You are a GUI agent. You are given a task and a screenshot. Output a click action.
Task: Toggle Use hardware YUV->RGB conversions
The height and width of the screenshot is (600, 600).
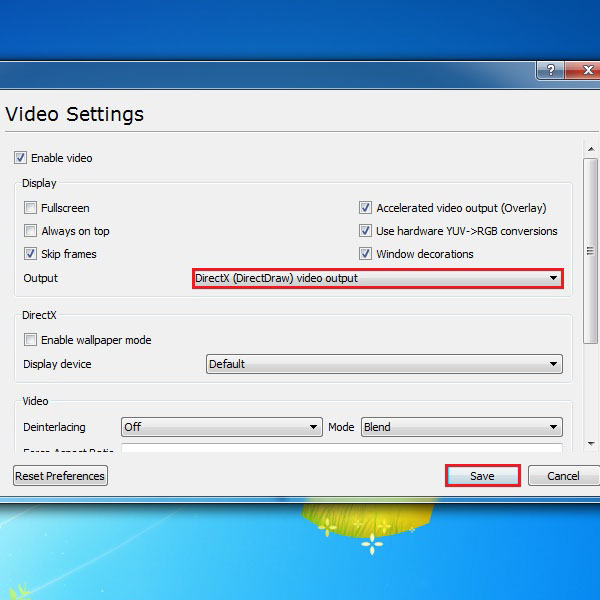[365, 231]
